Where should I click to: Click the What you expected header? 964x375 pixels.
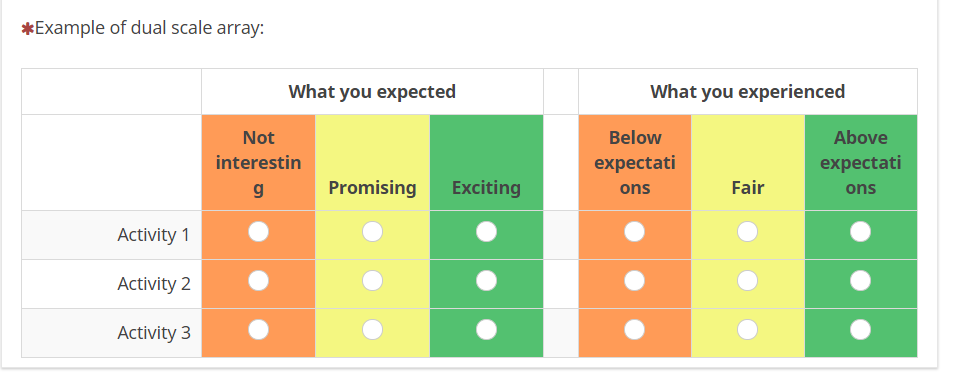372,92
